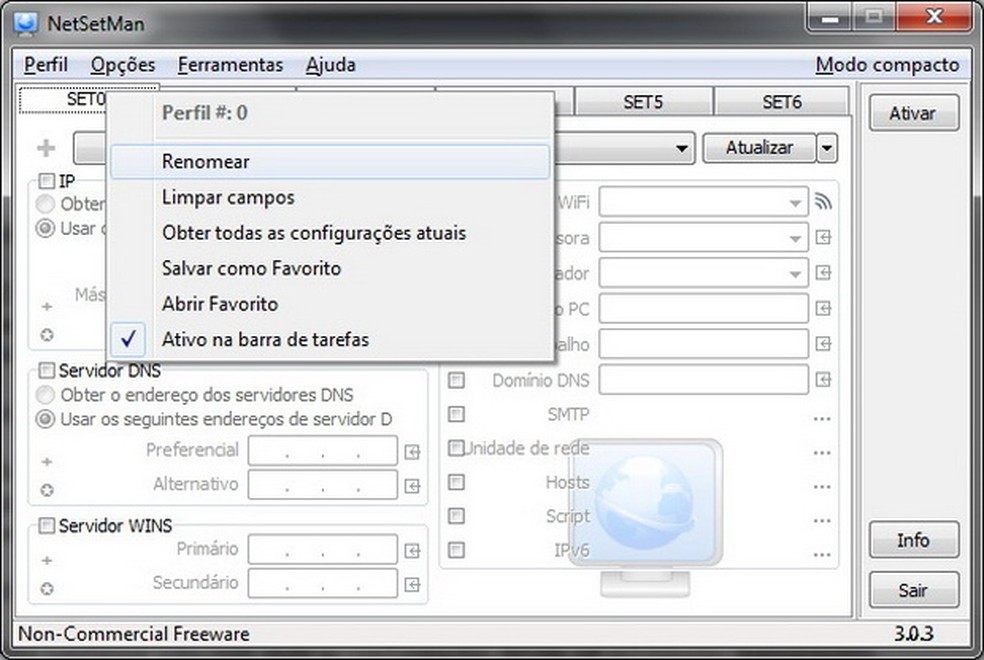Click the get-current-value arrow beside the ador dropdown
This screenshot has width=984, height=660.
coord(823,273)
